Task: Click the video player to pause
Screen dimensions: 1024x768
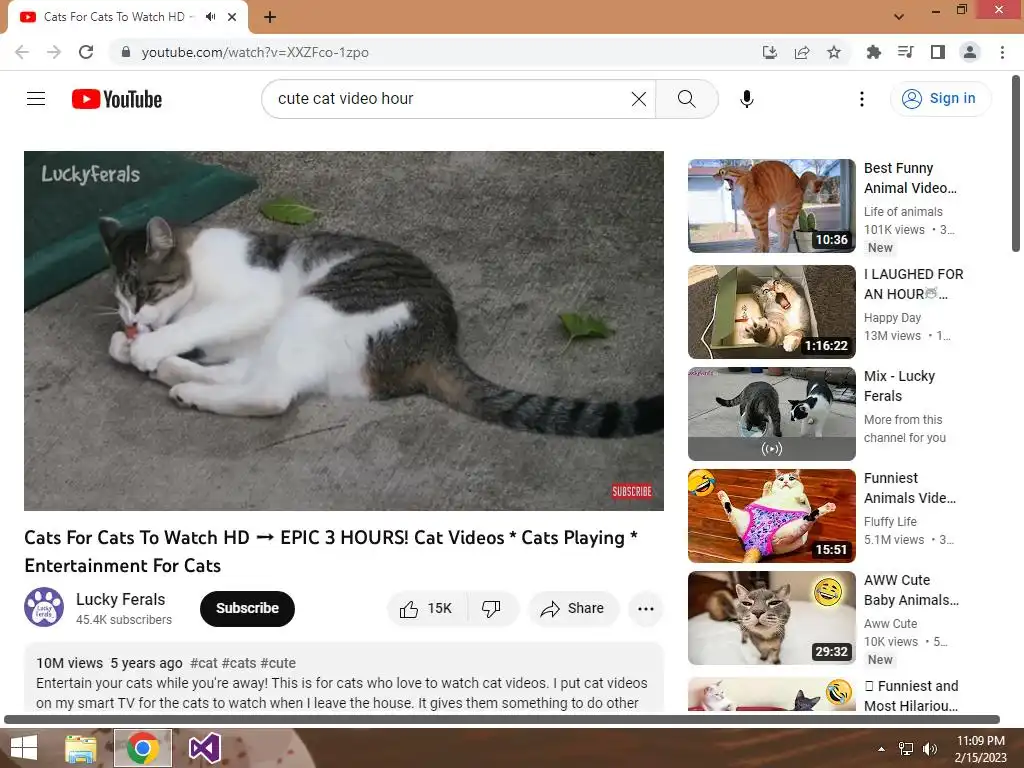Action: [x=344, y=330]
